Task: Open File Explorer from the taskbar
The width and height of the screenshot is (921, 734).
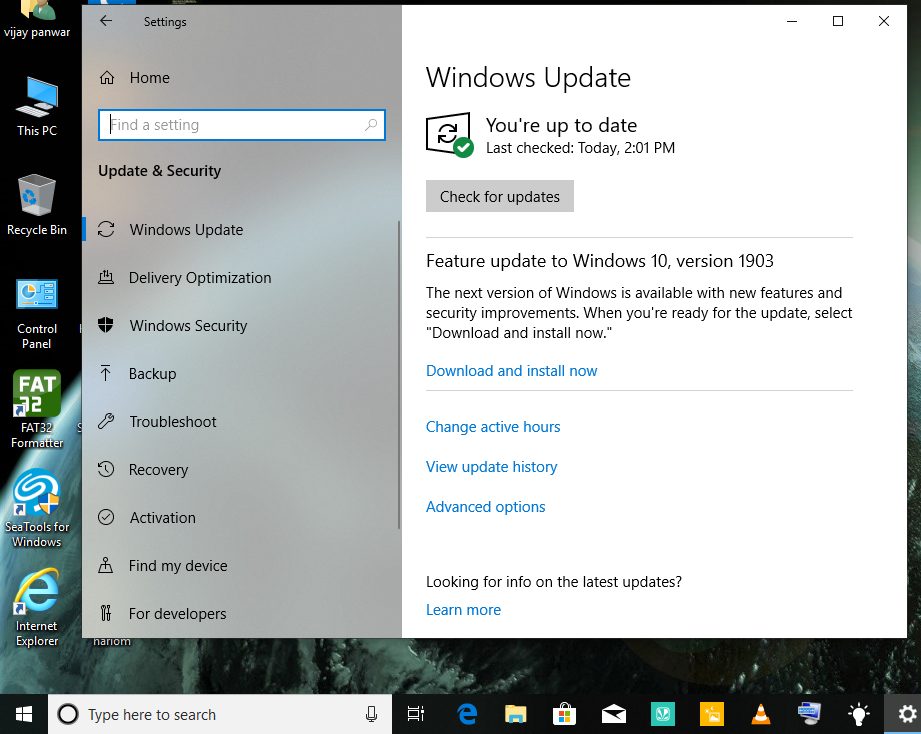Action: [x=516, y=714]
